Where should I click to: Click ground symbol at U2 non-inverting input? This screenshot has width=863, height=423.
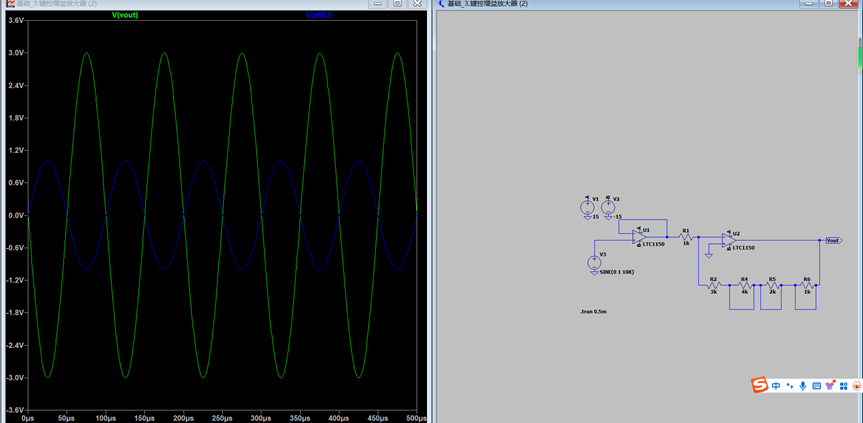708,256
